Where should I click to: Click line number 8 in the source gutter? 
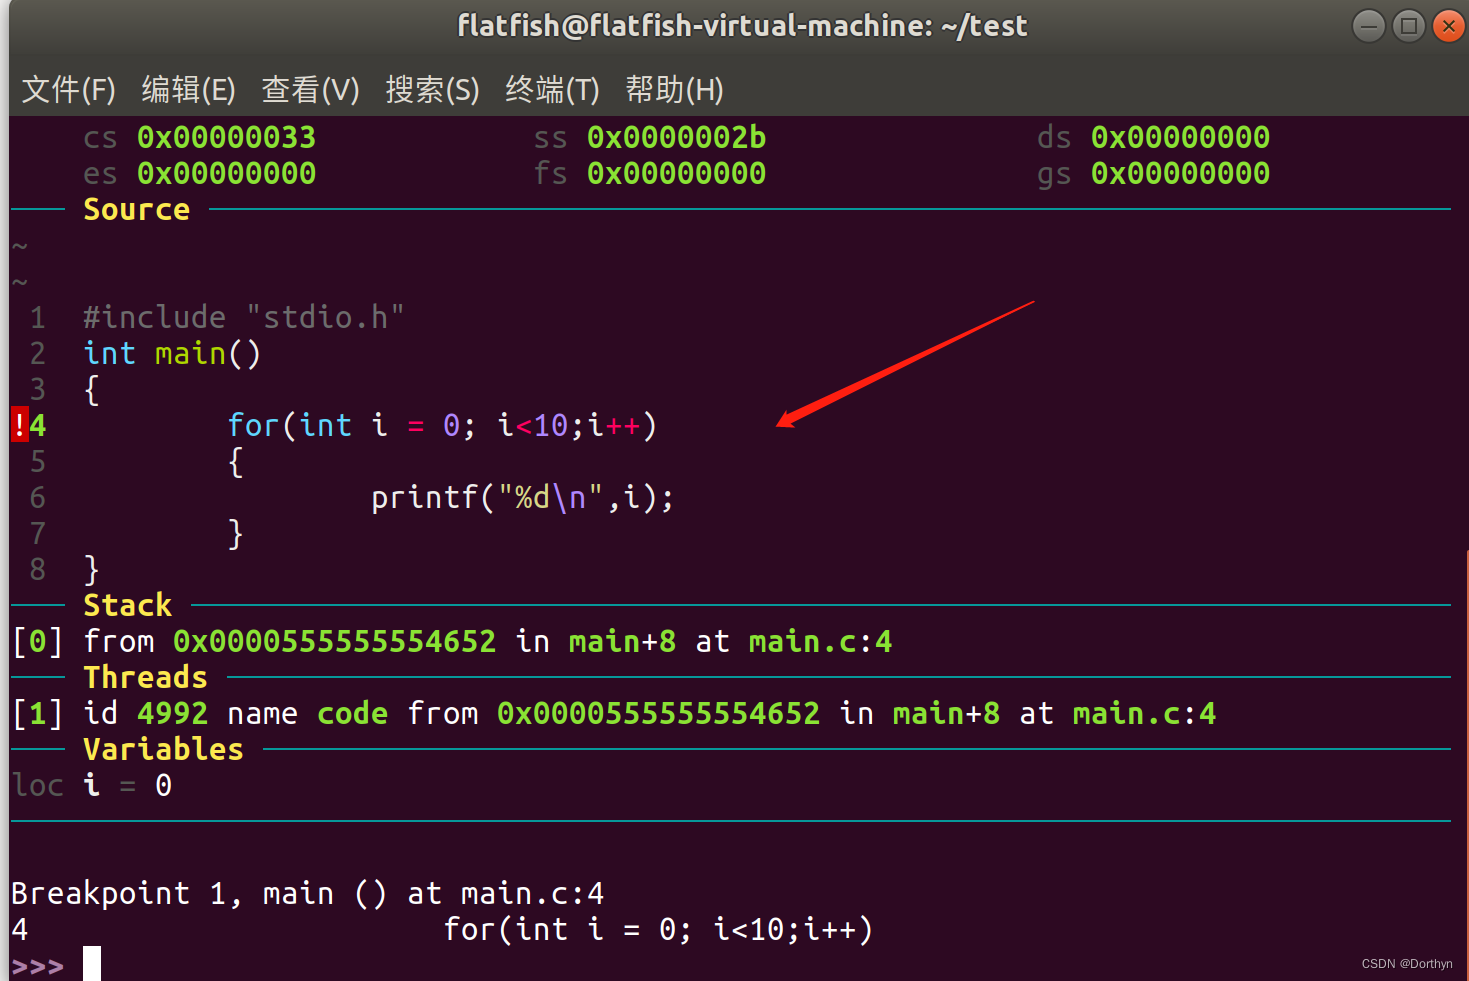(38, 569)
